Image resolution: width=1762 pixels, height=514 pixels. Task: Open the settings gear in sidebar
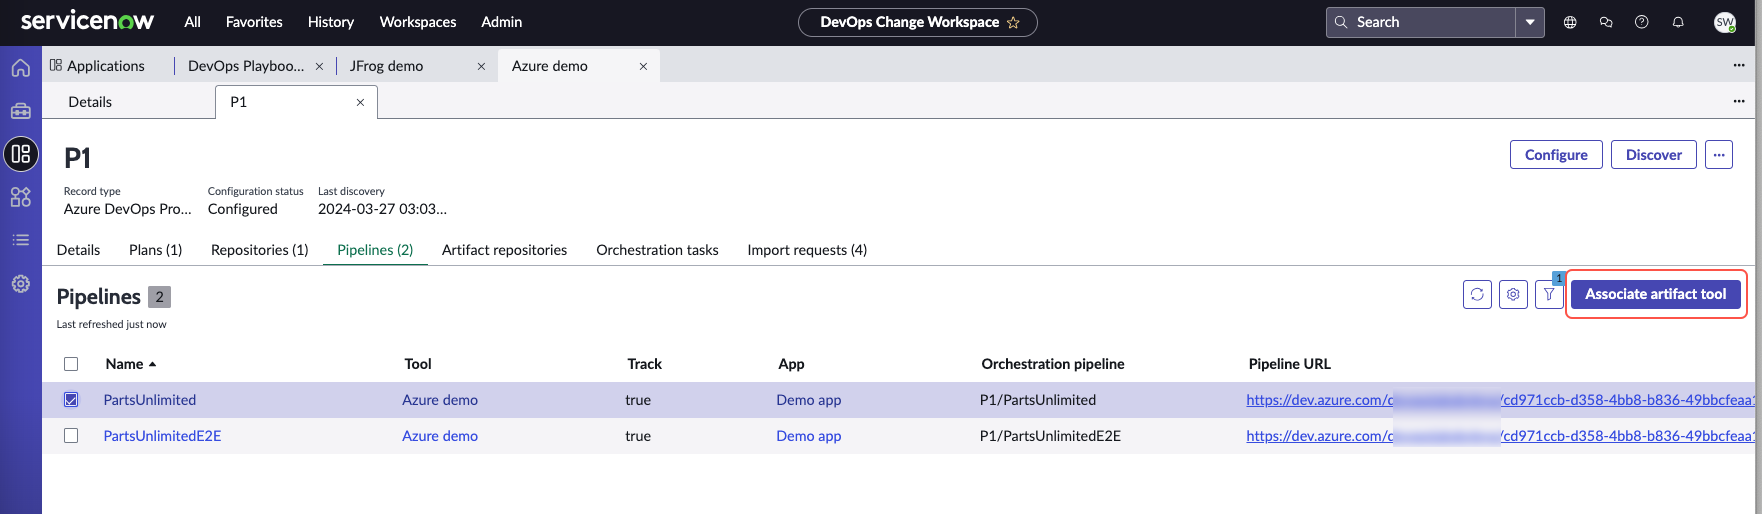tap(20, 284)
